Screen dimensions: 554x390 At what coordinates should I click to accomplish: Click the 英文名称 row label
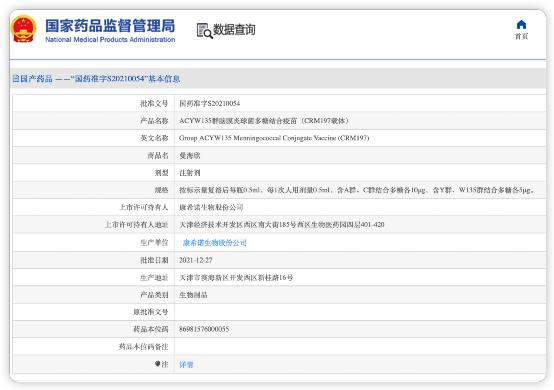pos(154,138)
